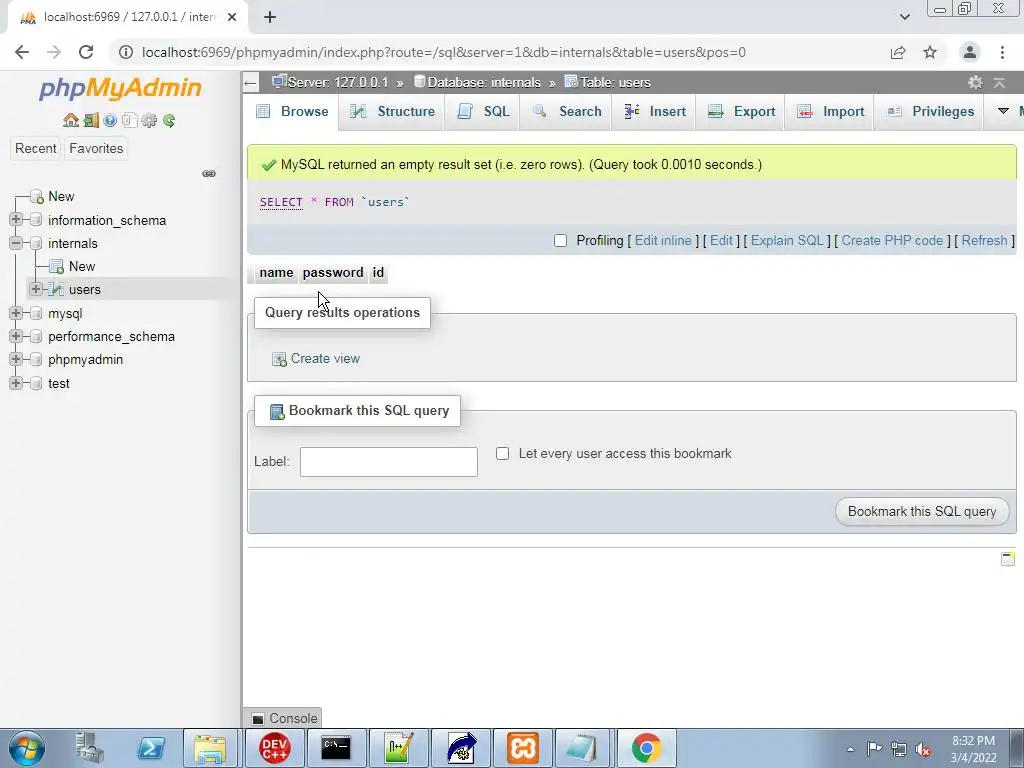This screenshot has height=768, width=1024.
Task: Open Chrome profile avatar
Action: coord(970,52)
